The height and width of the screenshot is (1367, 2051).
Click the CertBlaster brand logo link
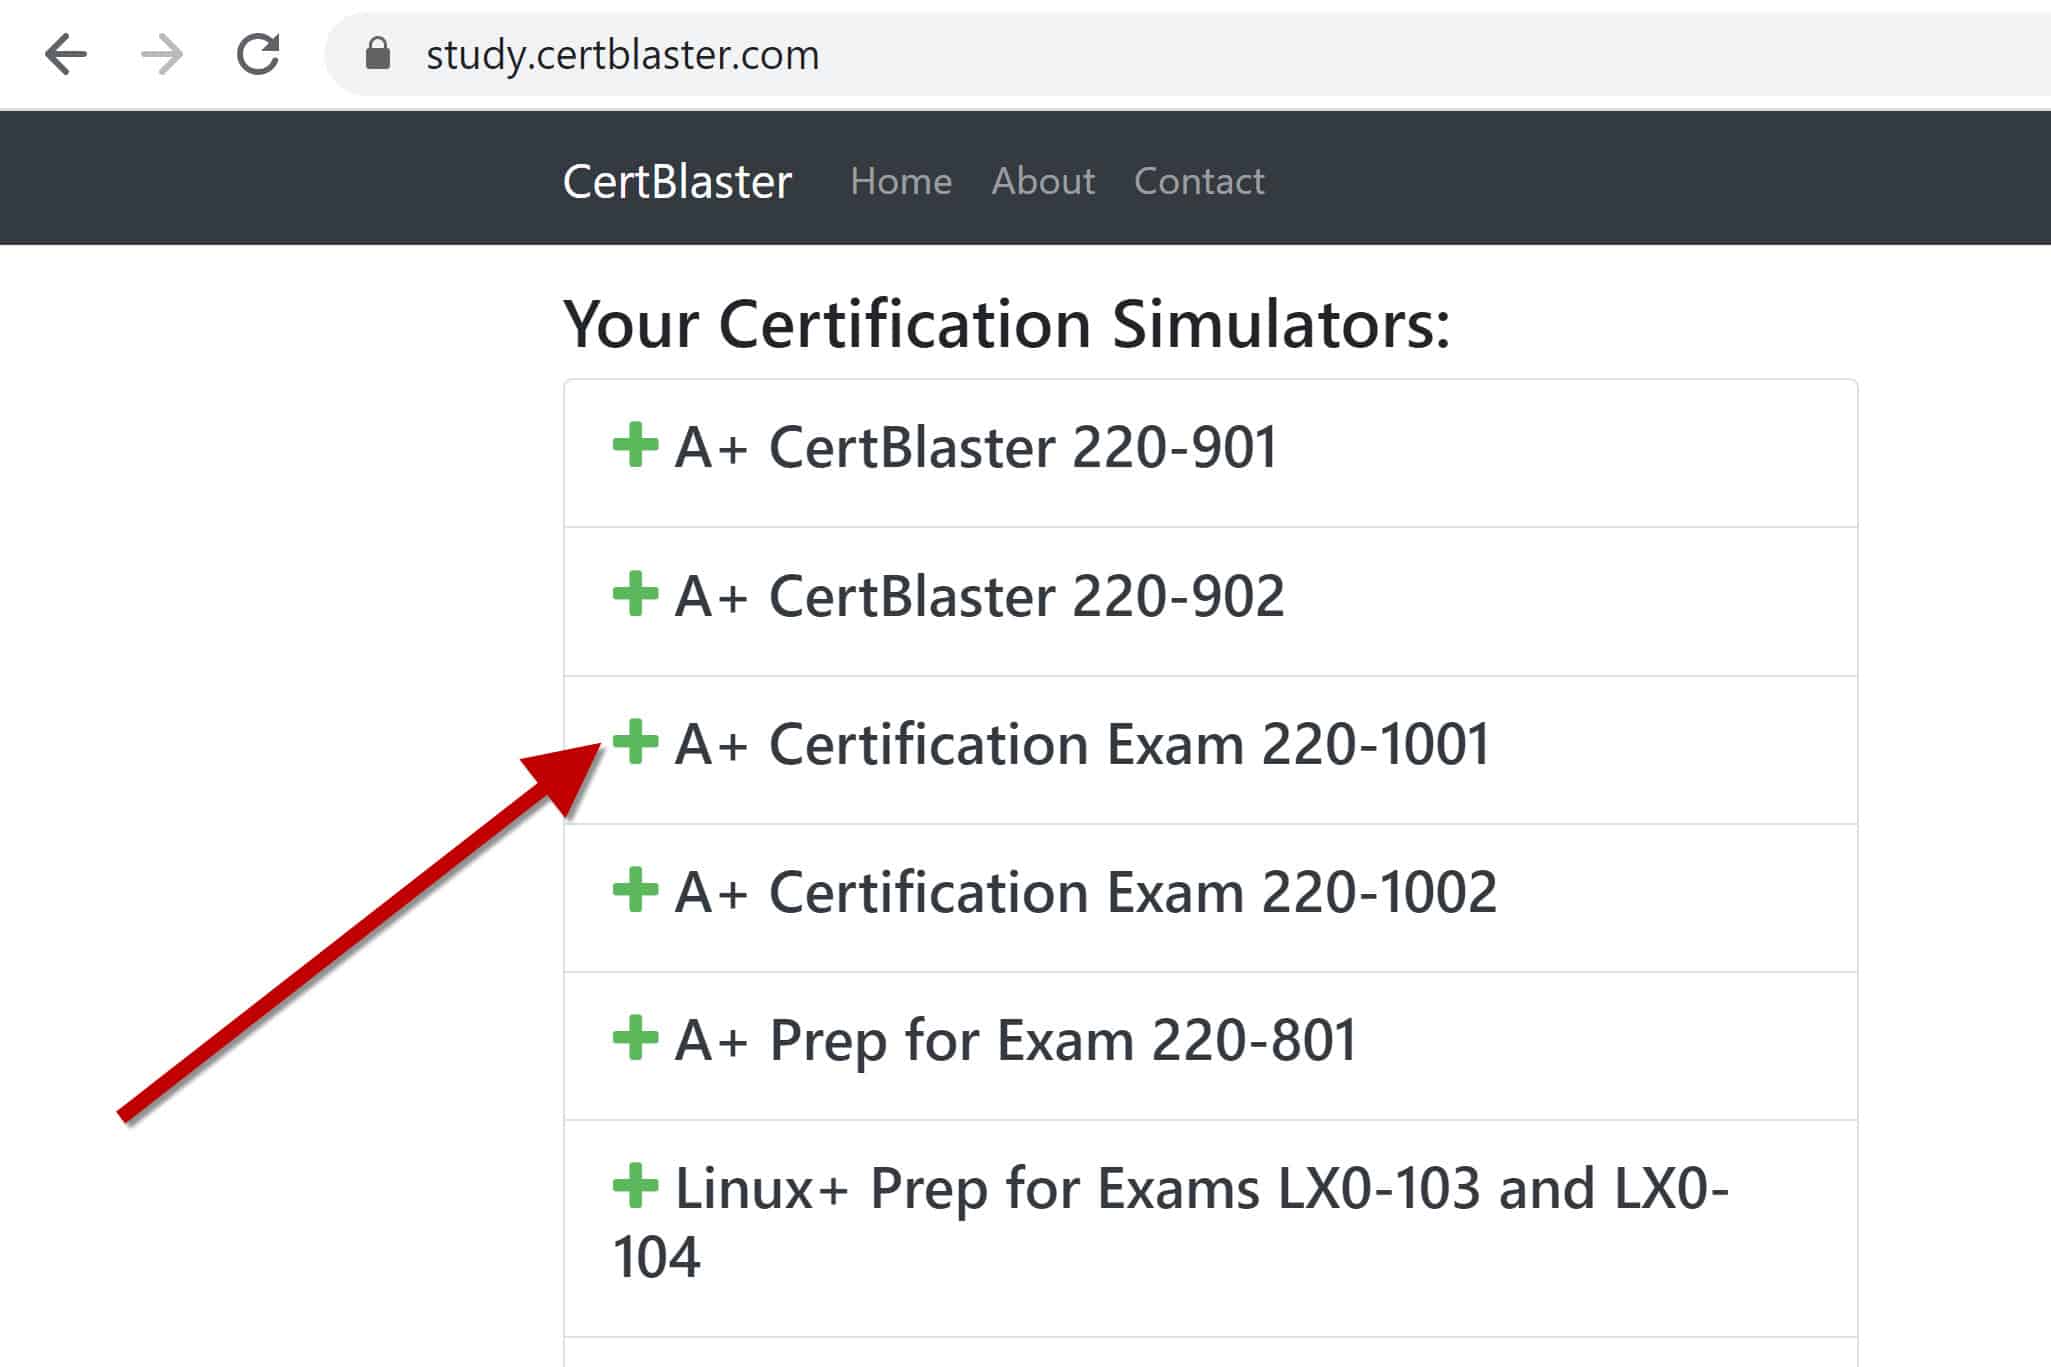[x=677, y=181]
